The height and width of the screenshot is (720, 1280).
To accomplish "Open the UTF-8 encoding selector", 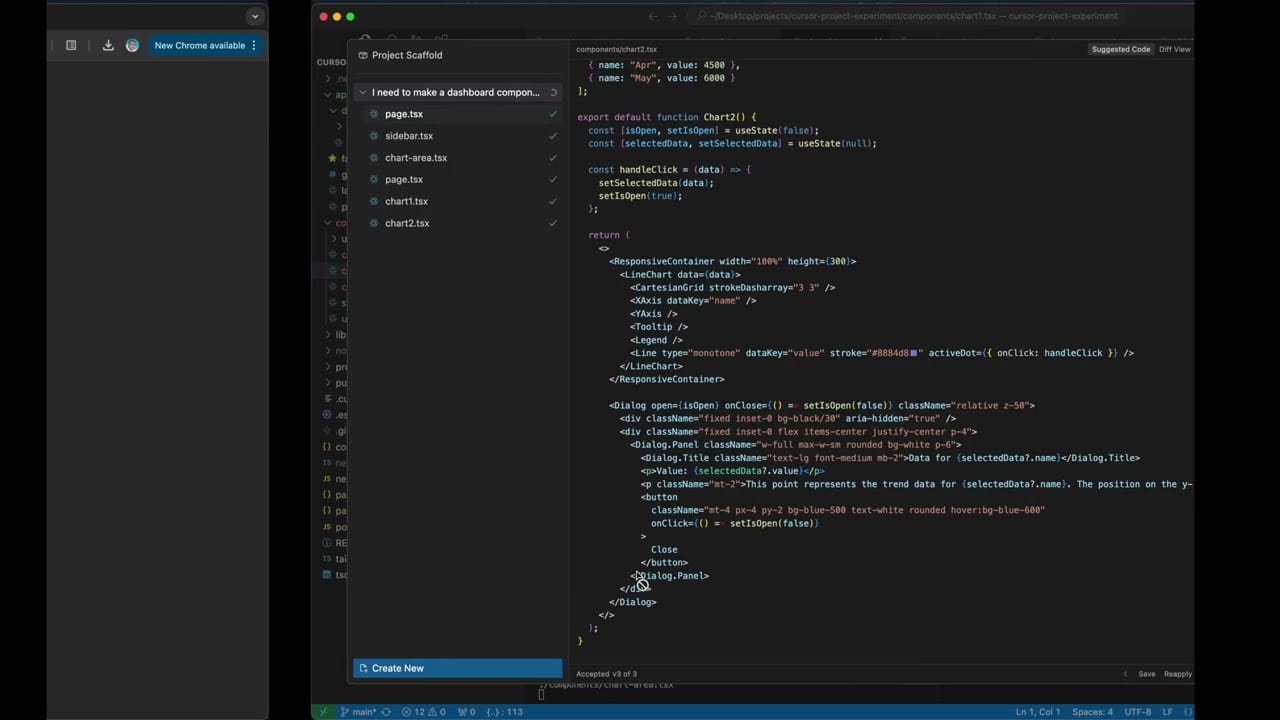I will [x=1138, y=712].
